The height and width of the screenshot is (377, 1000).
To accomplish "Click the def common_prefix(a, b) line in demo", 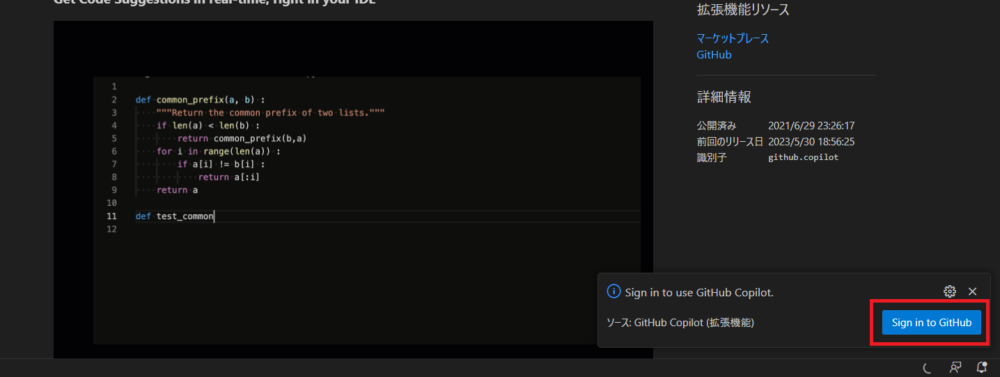I will coord(200,100).
